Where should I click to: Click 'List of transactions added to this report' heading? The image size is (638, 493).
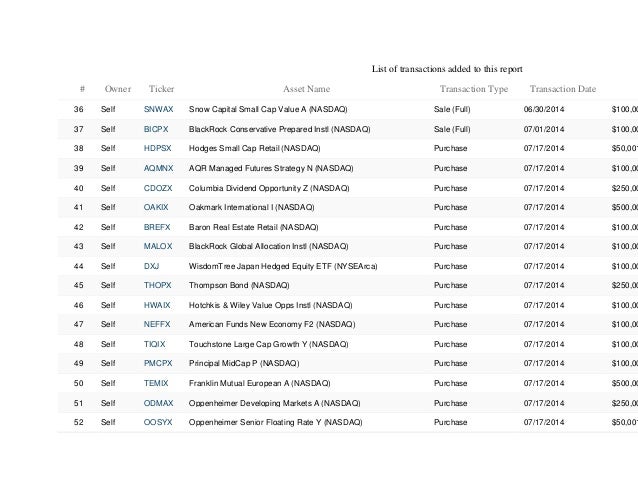click(447, 69)
